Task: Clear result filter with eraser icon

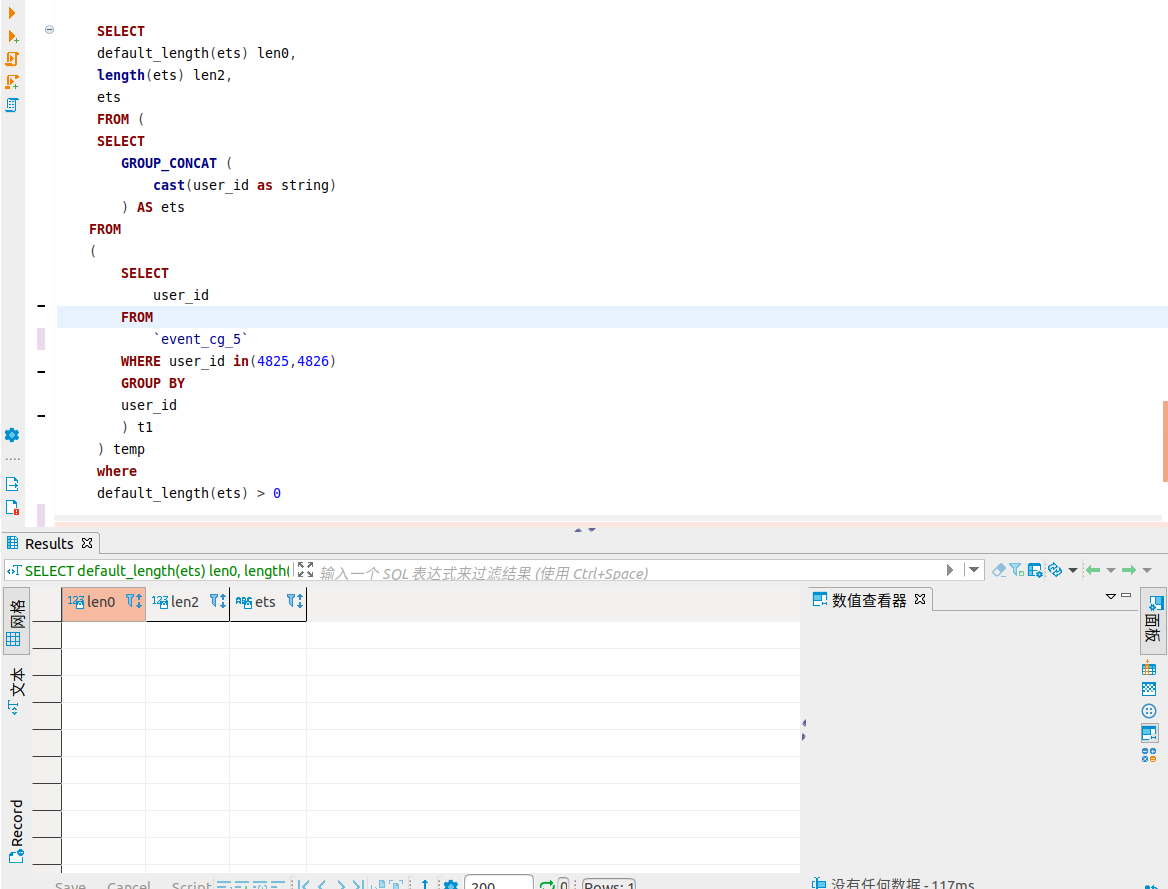Action: [x=998, y=570]
